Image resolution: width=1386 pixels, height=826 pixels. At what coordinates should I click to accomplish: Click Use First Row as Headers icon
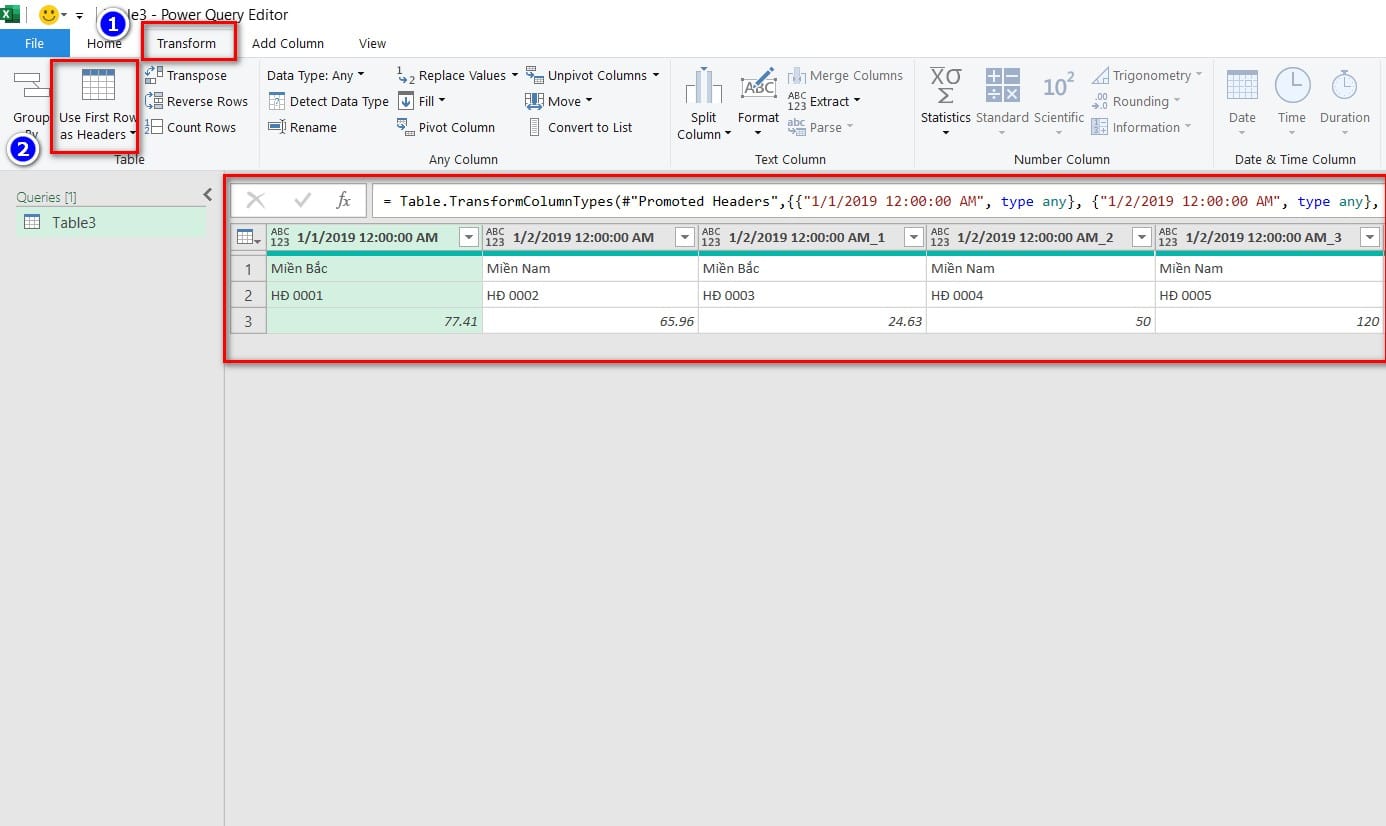(x=98, y=86)
